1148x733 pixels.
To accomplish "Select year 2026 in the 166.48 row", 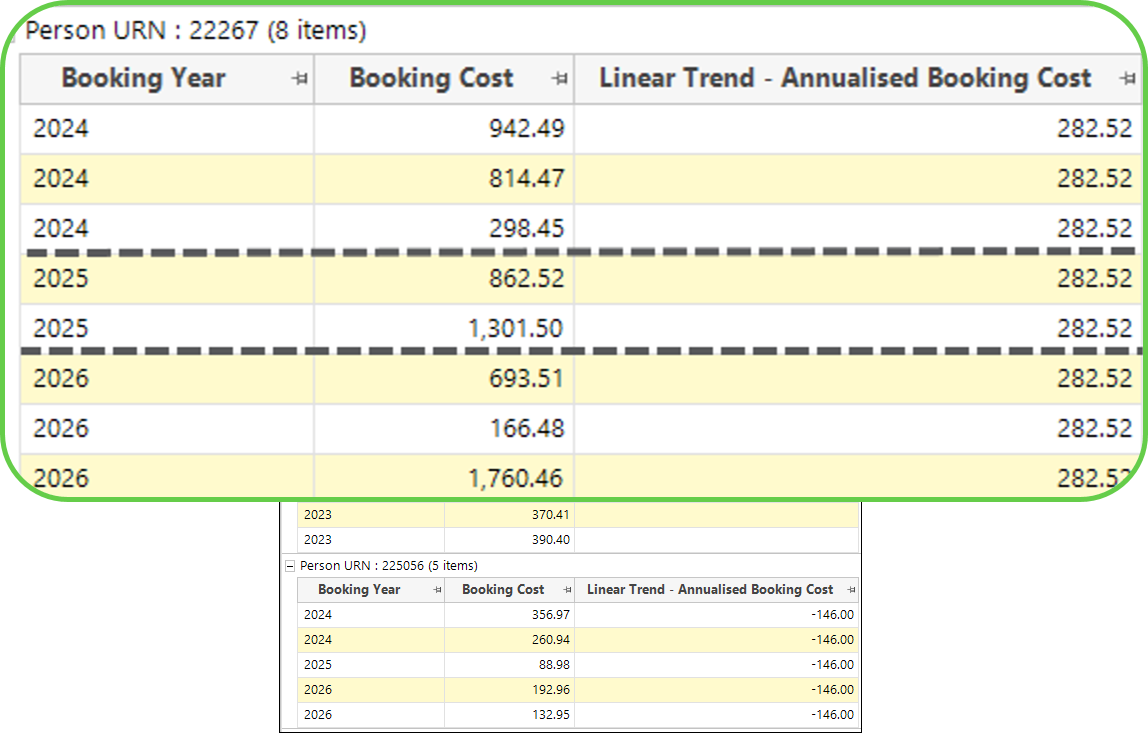I will point(167,428).
